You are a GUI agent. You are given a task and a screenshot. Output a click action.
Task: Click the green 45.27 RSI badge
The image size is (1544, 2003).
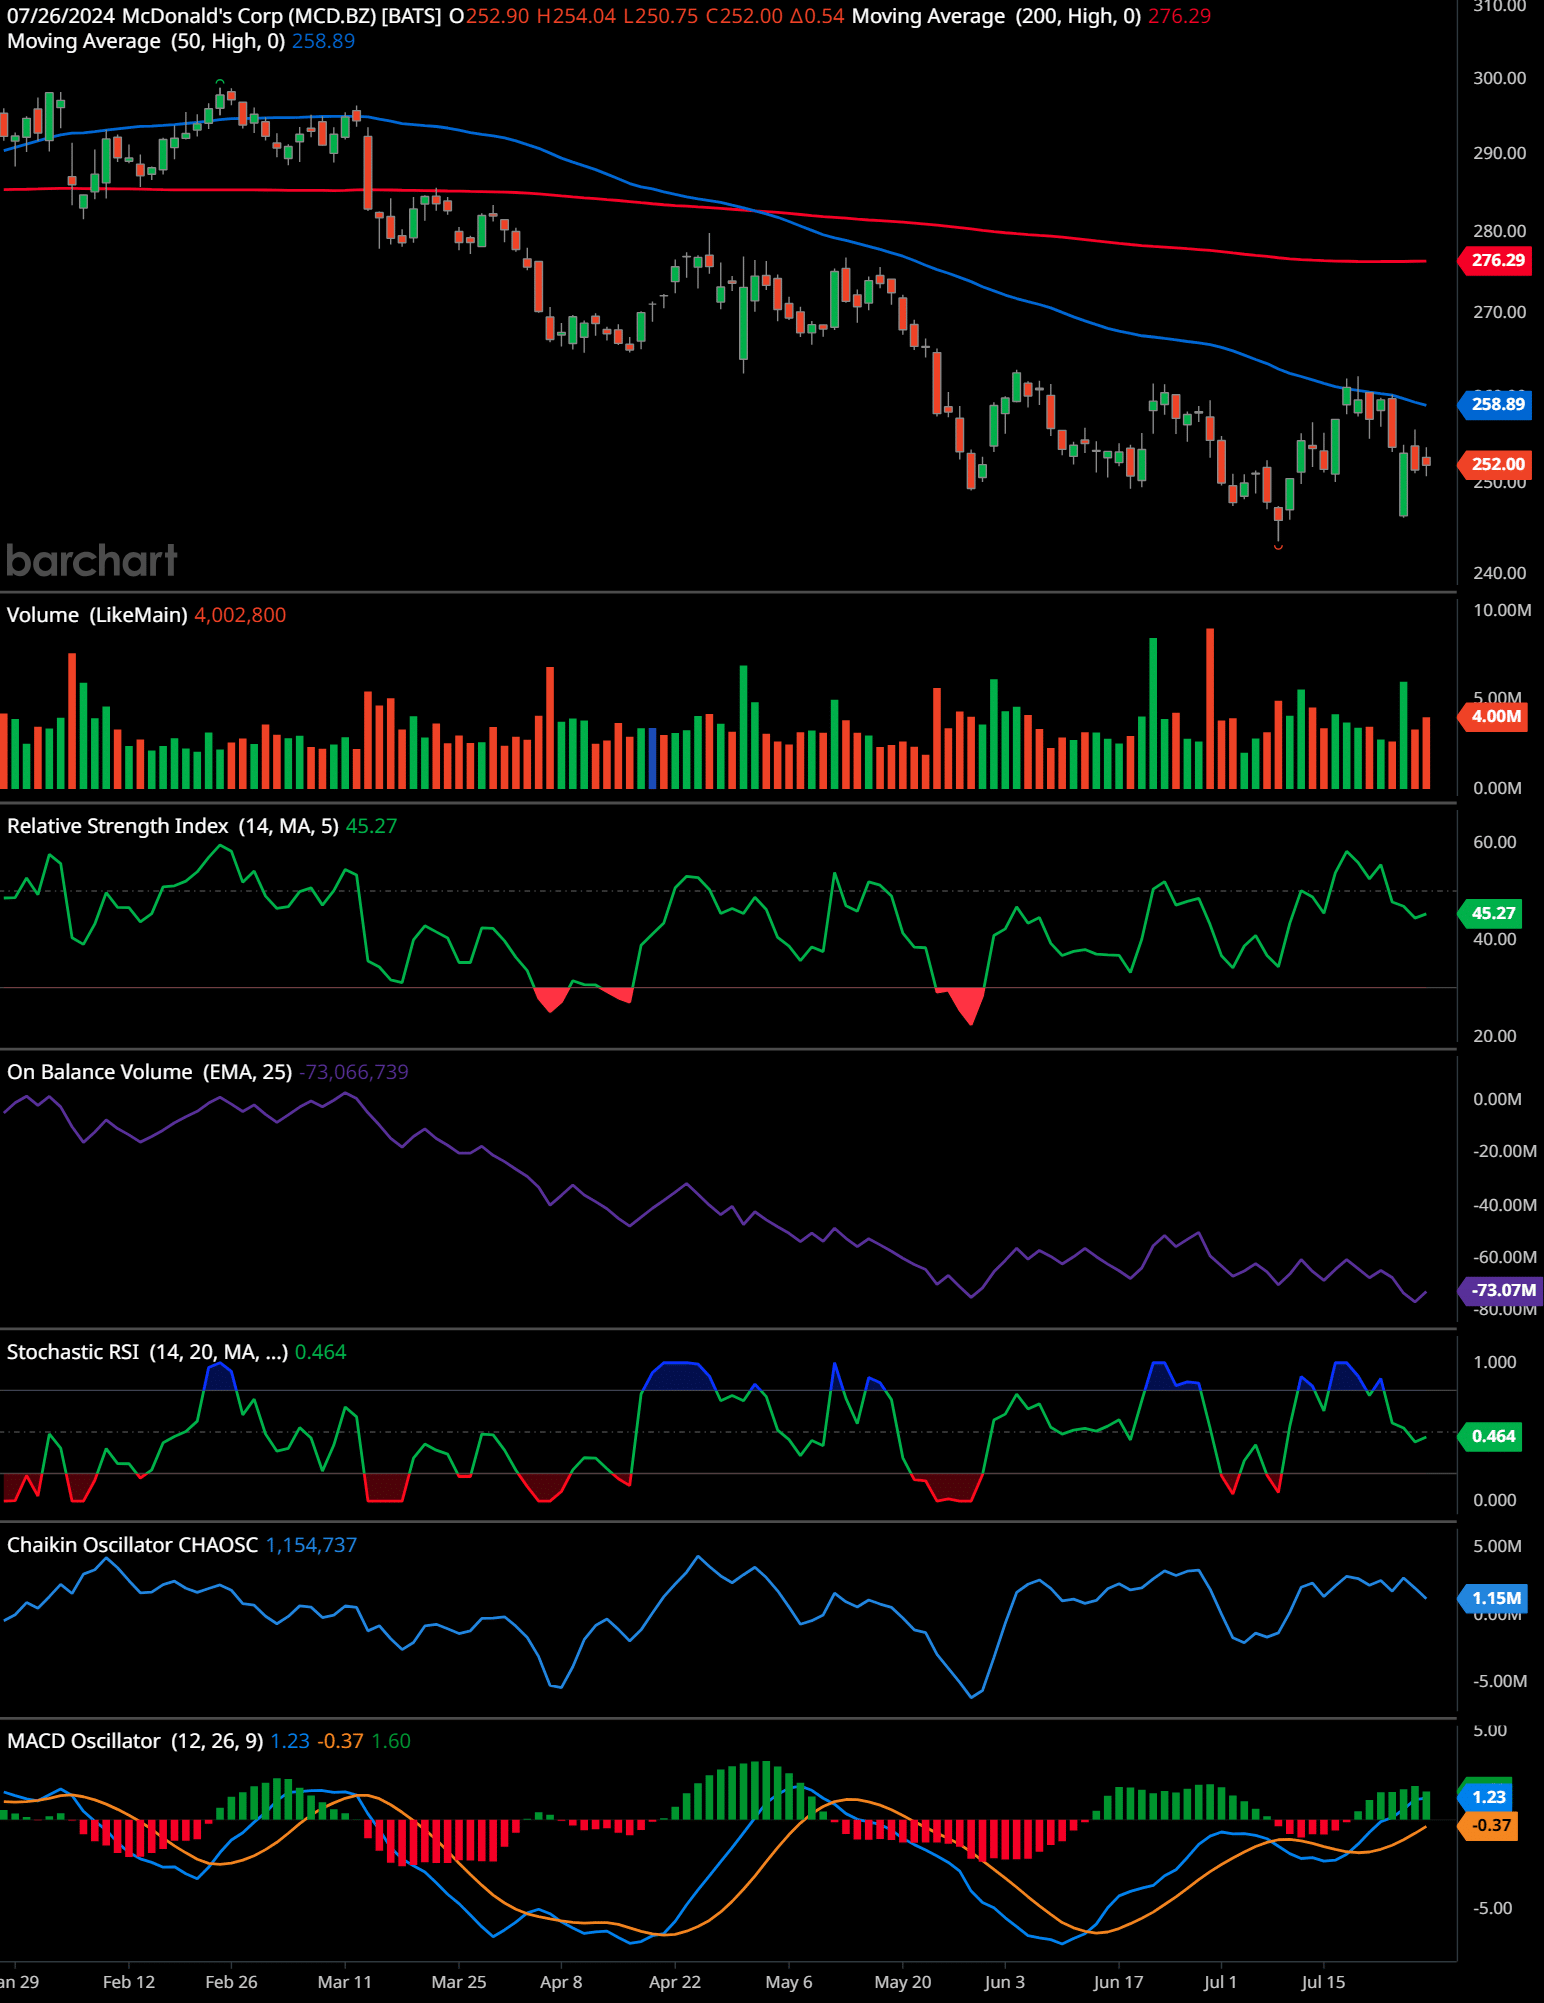[x=1492, y=913]
